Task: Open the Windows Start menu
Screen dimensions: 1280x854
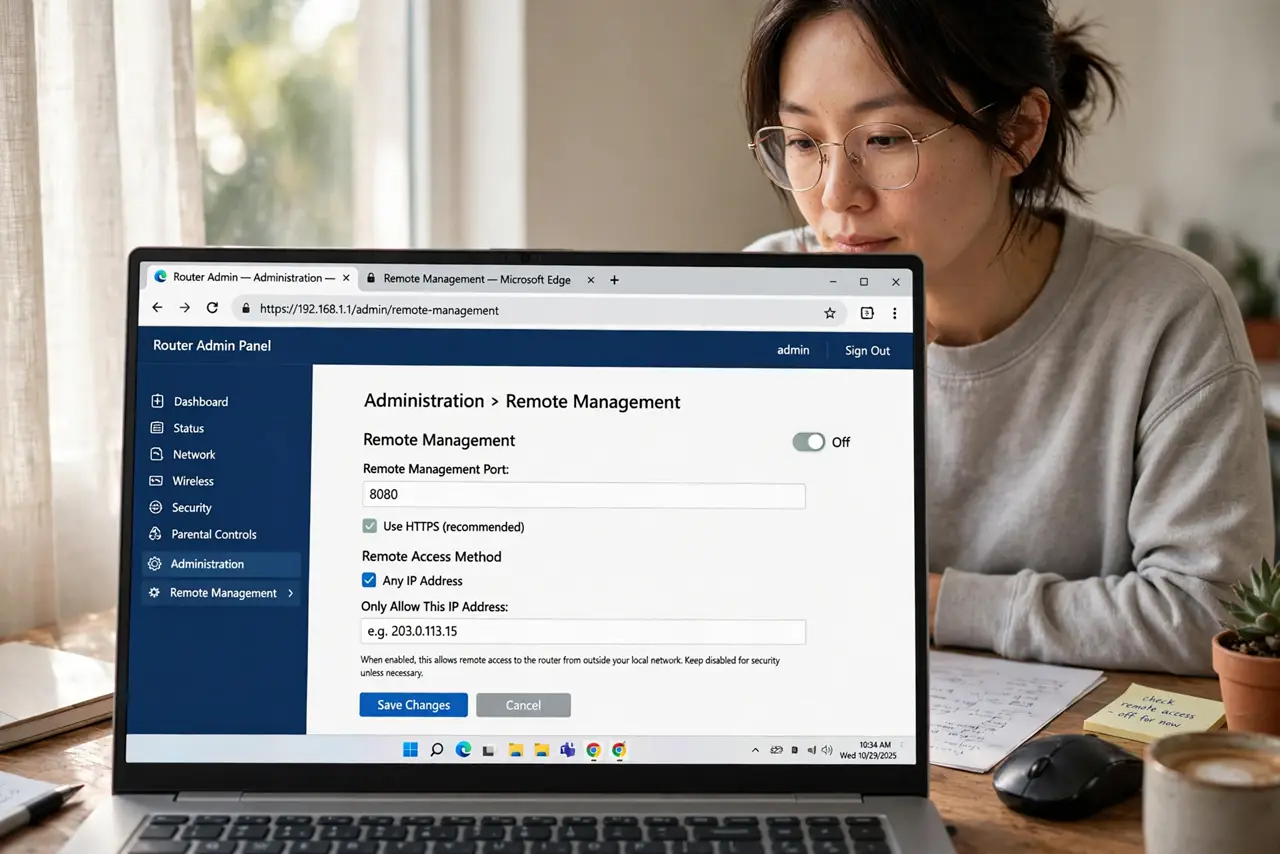Action: (x=410, y=749)
